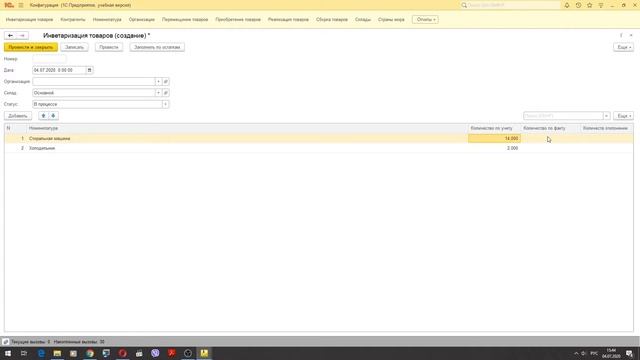Image resolution: width=640 pixels, height=360 pixels.
Task: Open the table's Еще menu
Action: tap(624, 116)
